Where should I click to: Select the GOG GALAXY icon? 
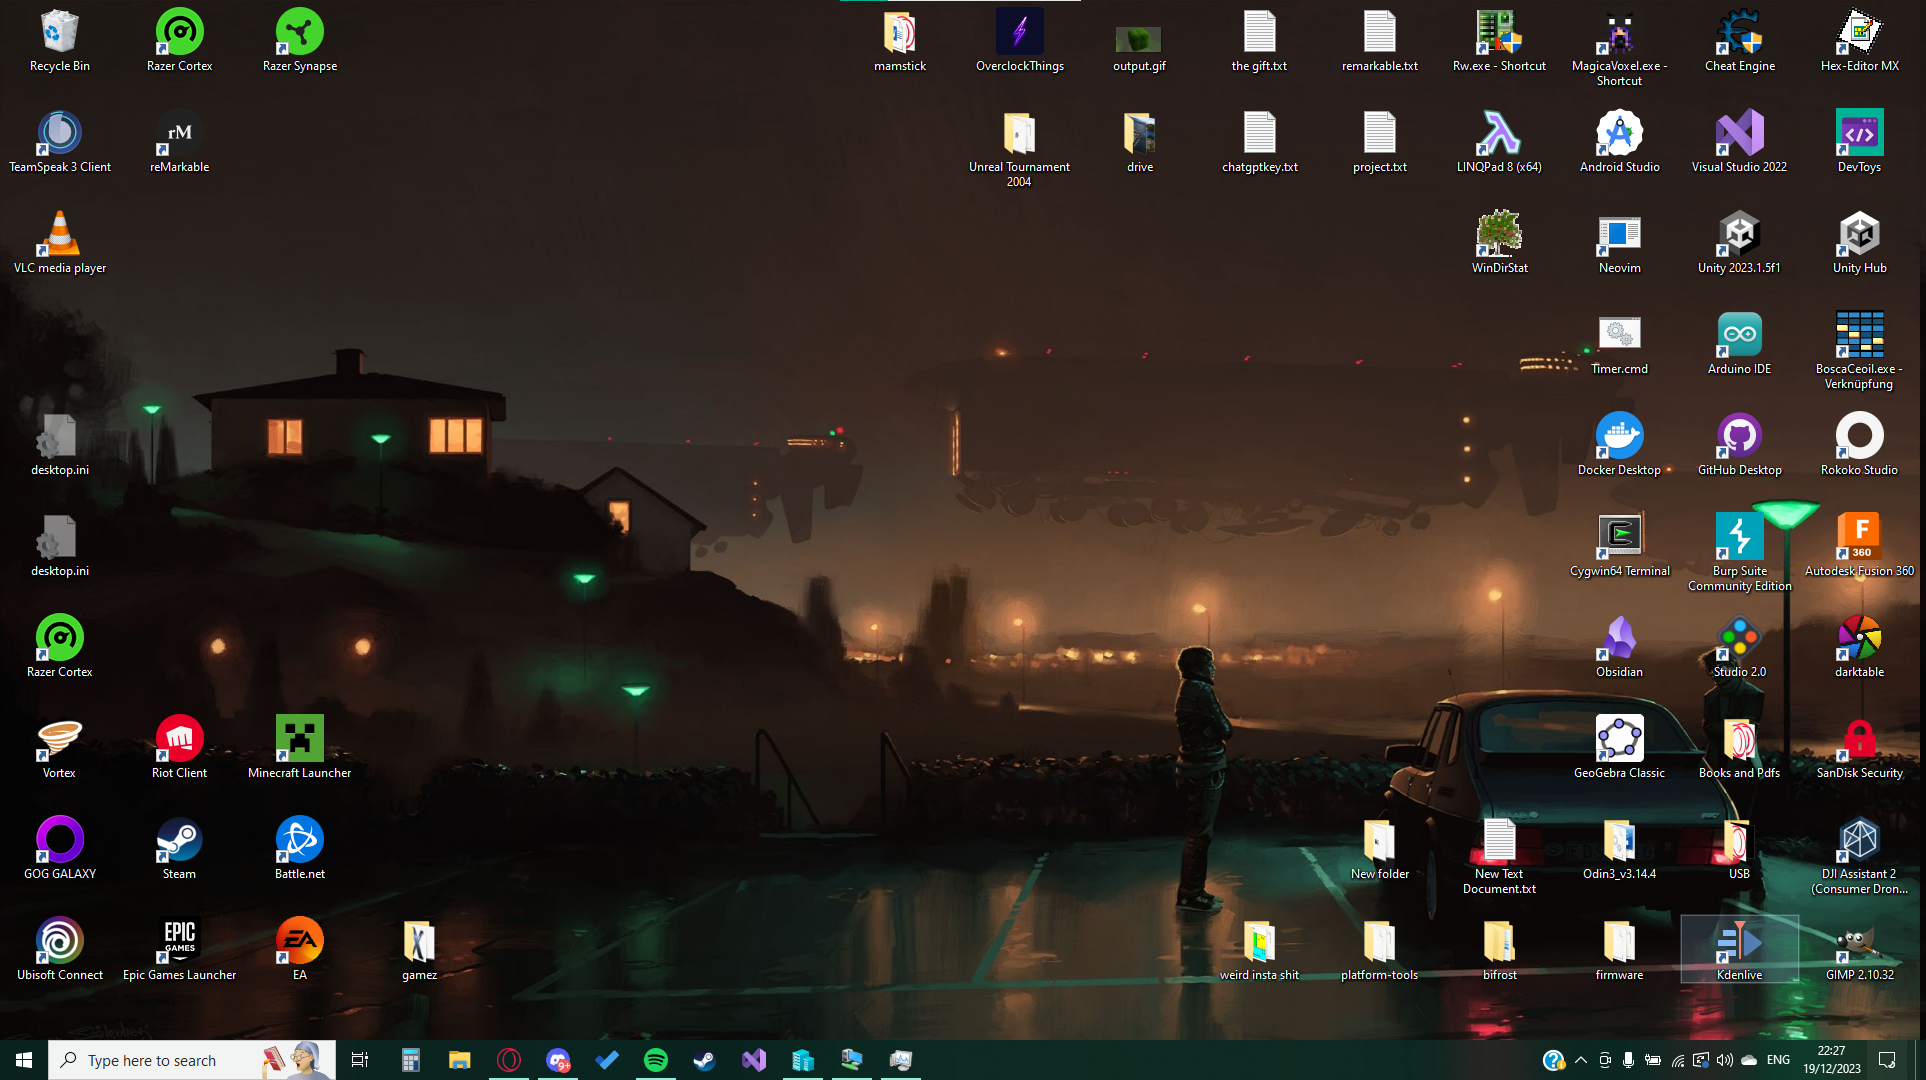pos(59,848)
